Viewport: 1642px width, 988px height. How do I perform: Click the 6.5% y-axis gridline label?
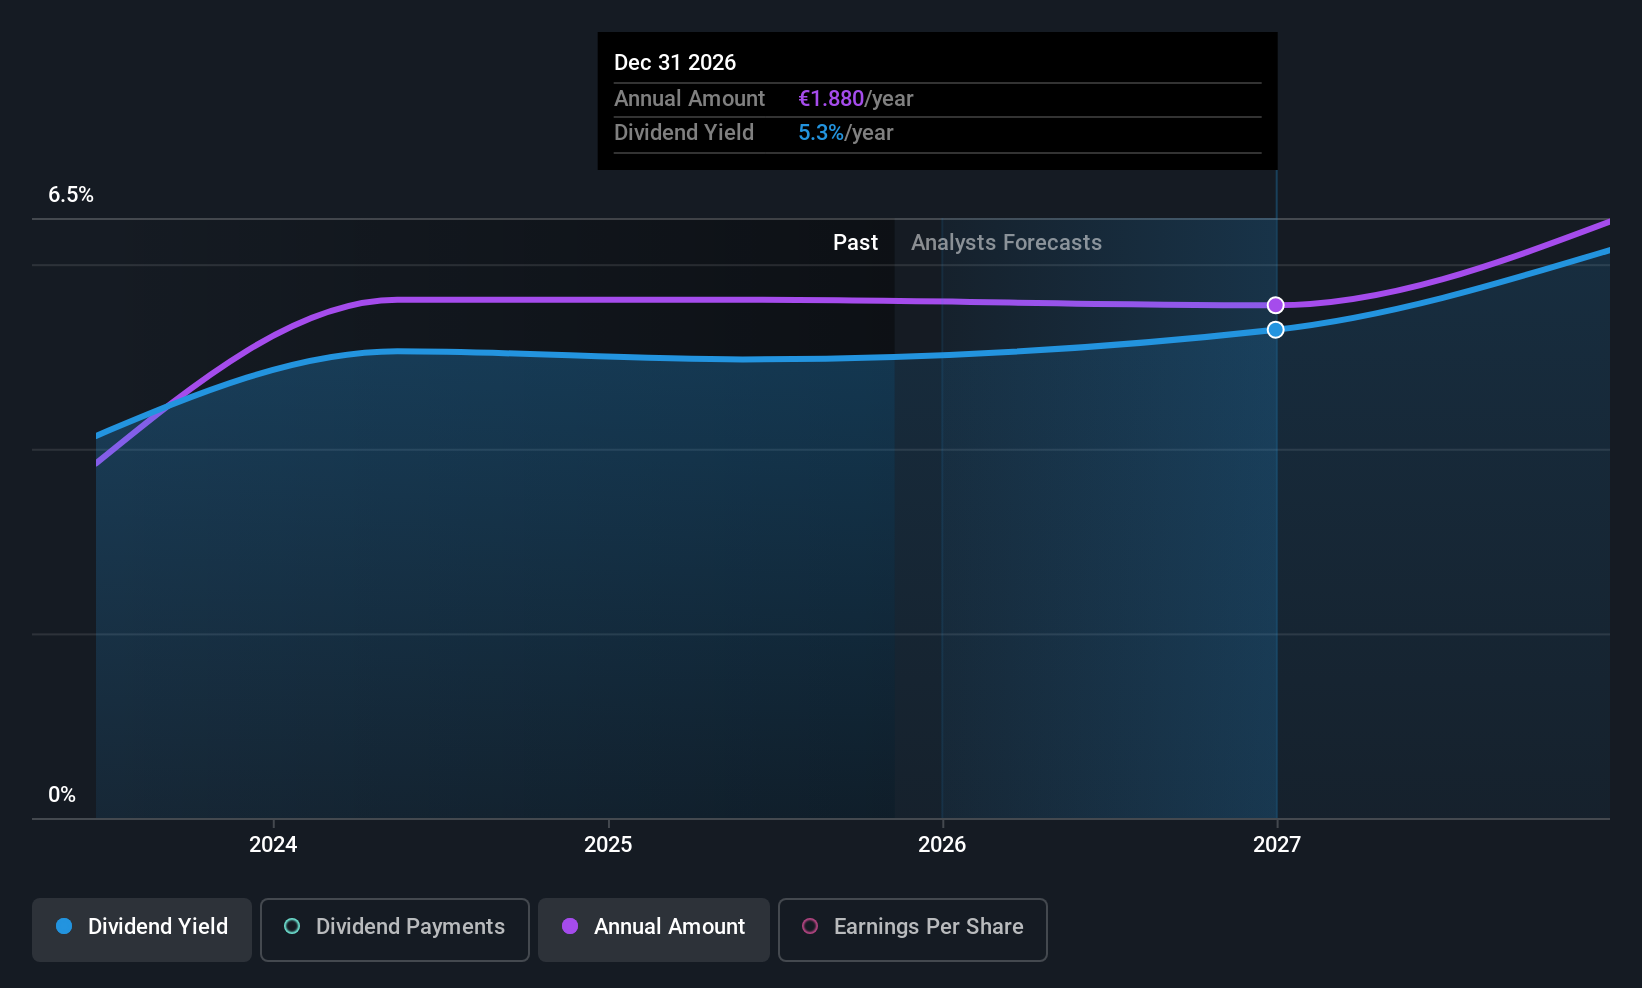point(70,194)
